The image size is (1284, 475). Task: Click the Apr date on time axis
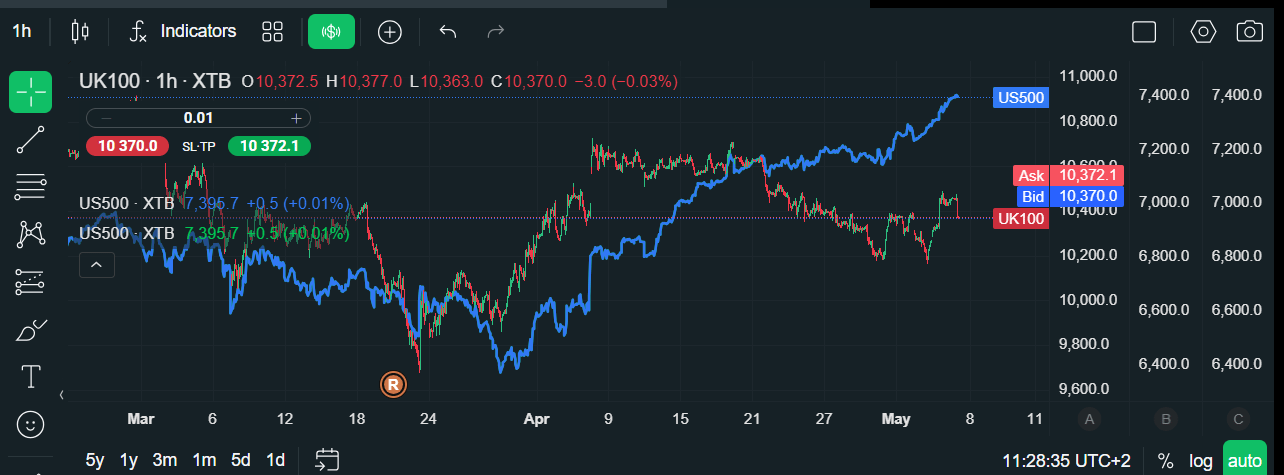pyautogui.click(x=537, y=418)
